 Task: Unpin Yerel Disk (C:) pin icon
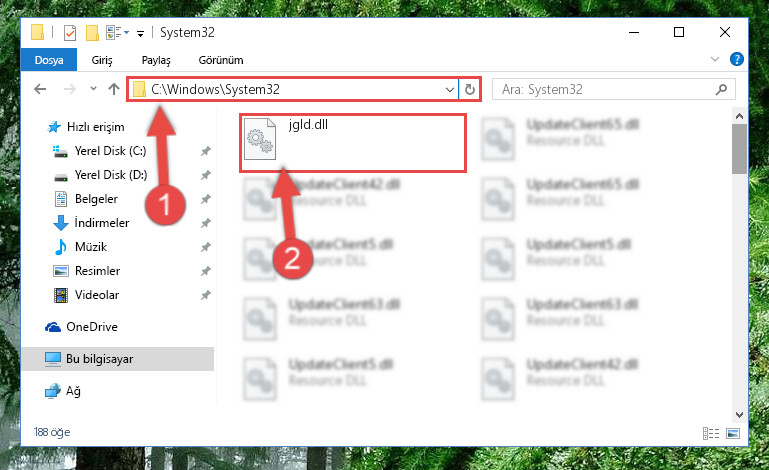[x=206, y=151]
